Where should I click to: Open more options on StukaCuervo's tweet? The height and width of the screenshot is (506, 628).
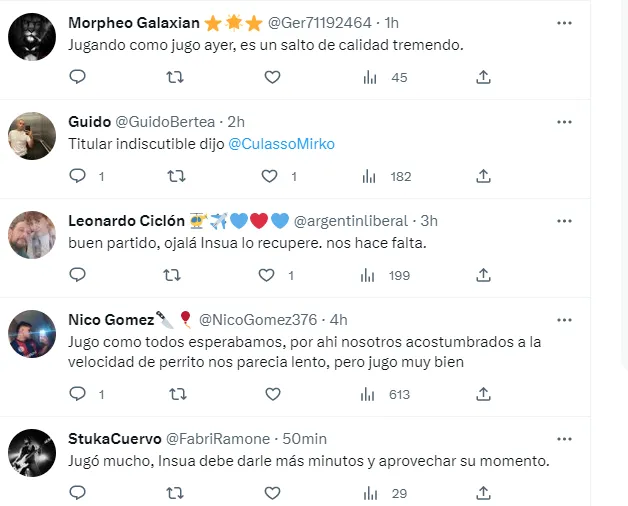point(565,439)
